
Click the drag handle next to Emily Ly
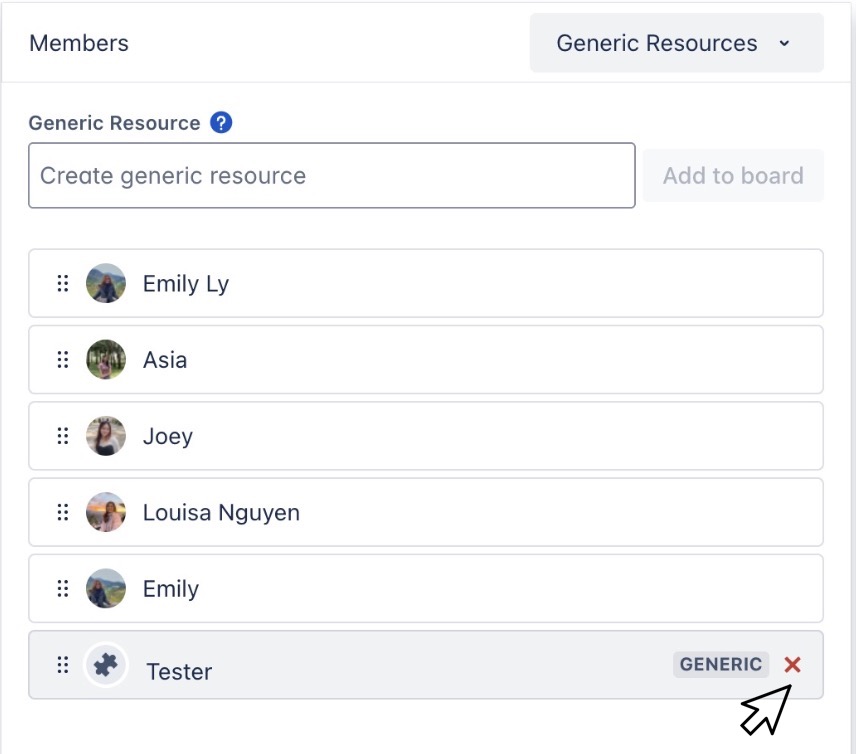(62, 283)
